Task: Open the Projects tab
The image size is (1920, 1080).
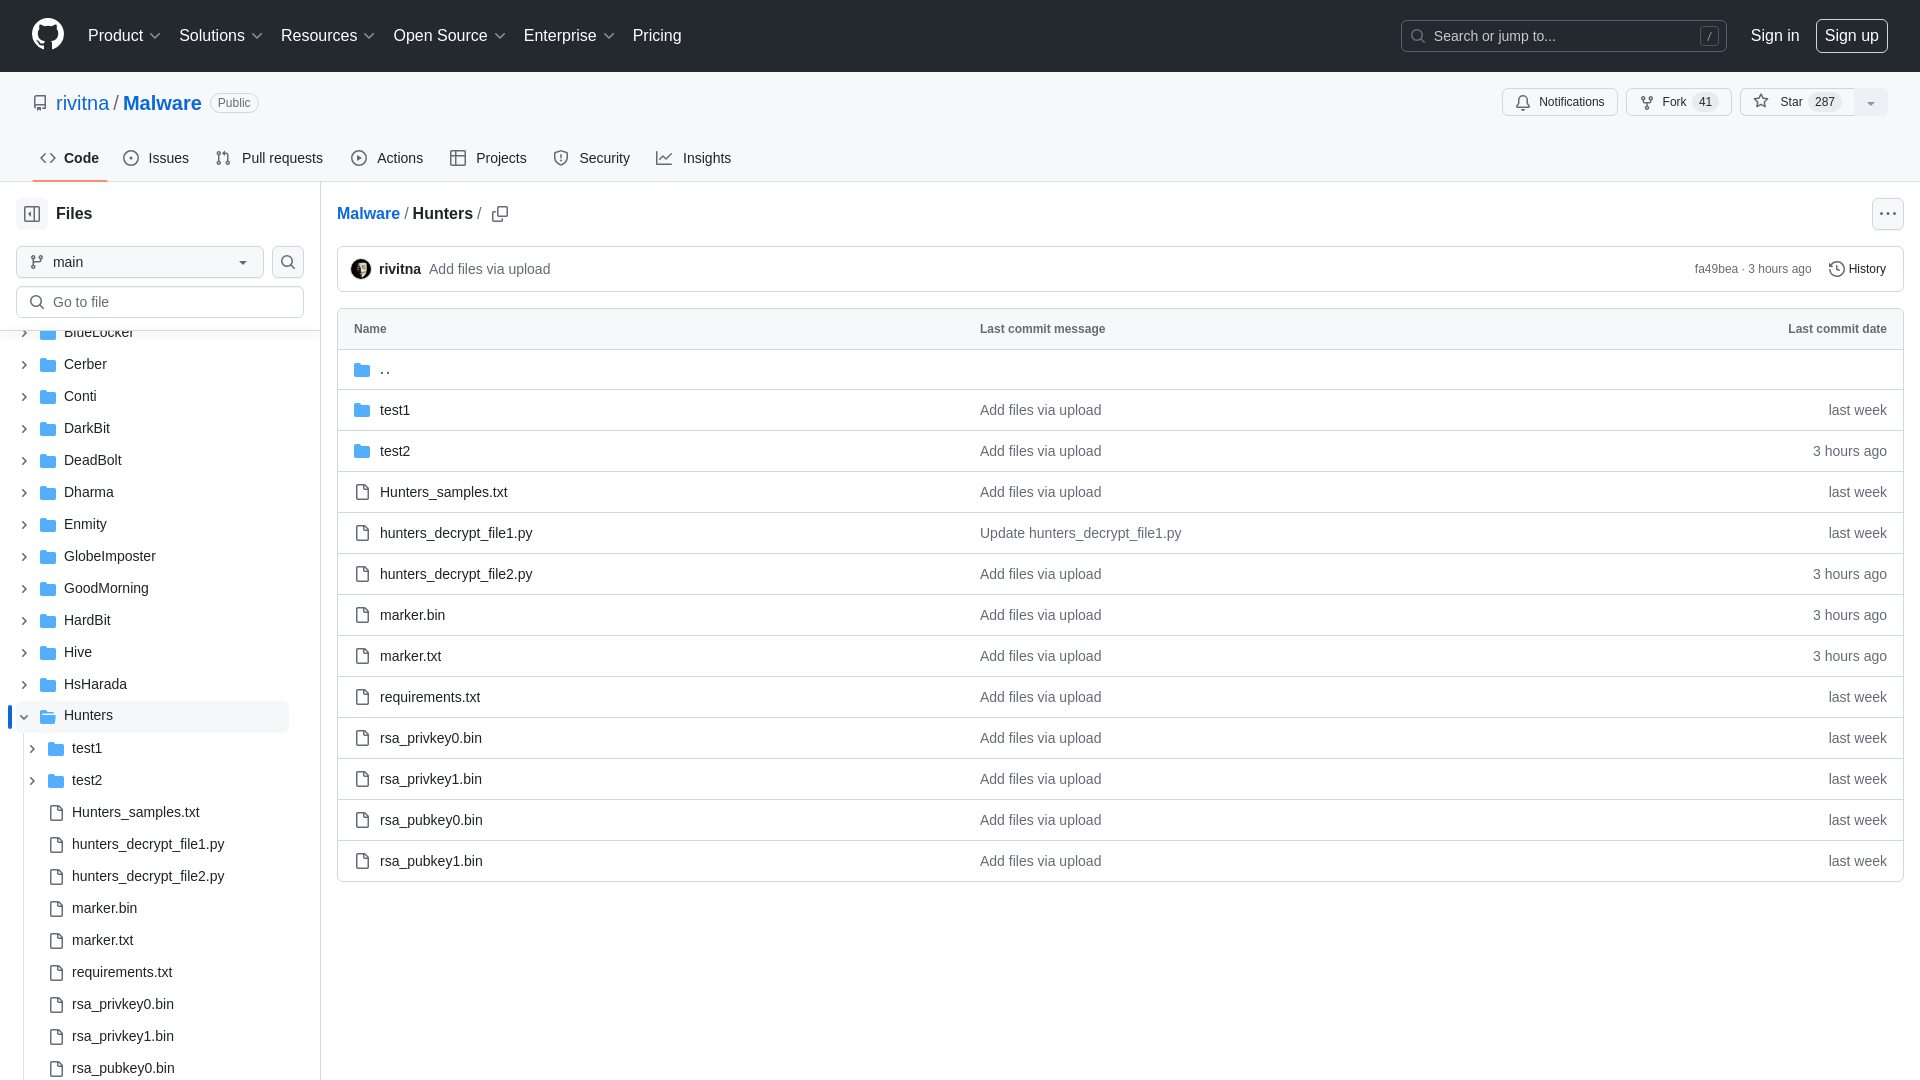Action: click(488, 158)
